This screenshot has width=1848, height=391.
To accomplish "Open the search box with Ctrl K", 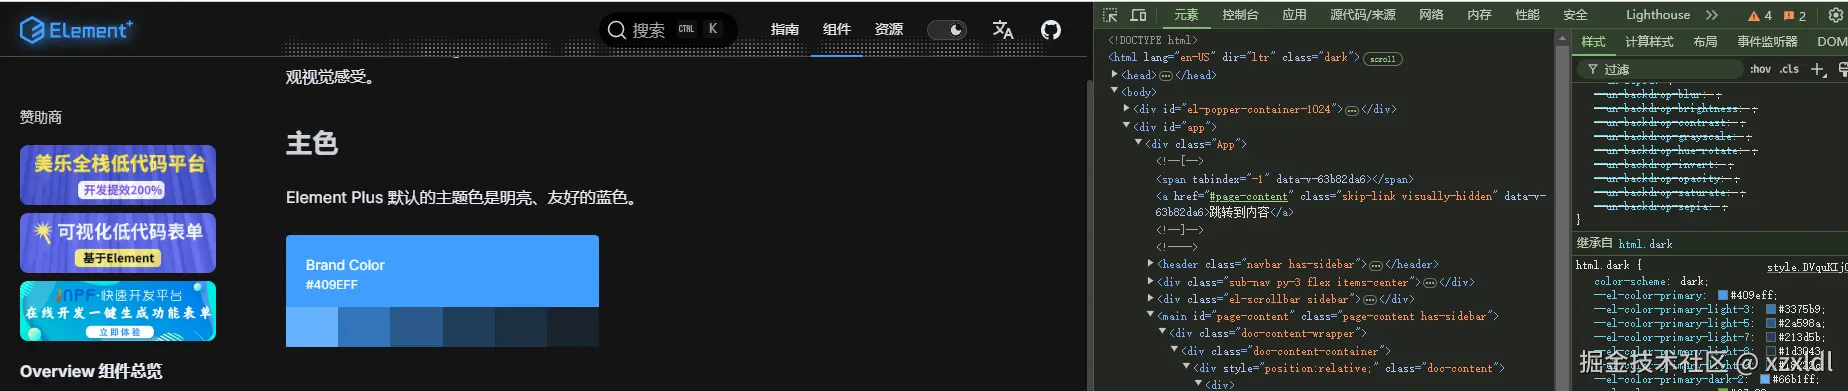I will [x=667, y=30].
